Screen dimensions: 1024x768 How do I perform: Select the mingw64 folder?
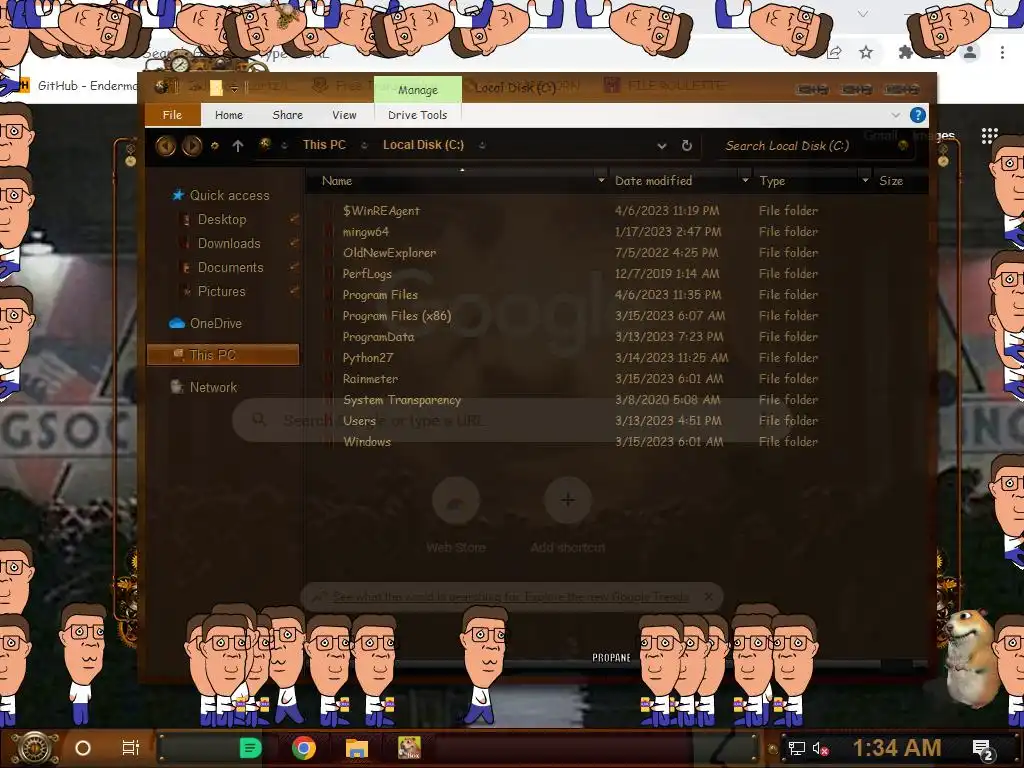(x=365, y=232)
